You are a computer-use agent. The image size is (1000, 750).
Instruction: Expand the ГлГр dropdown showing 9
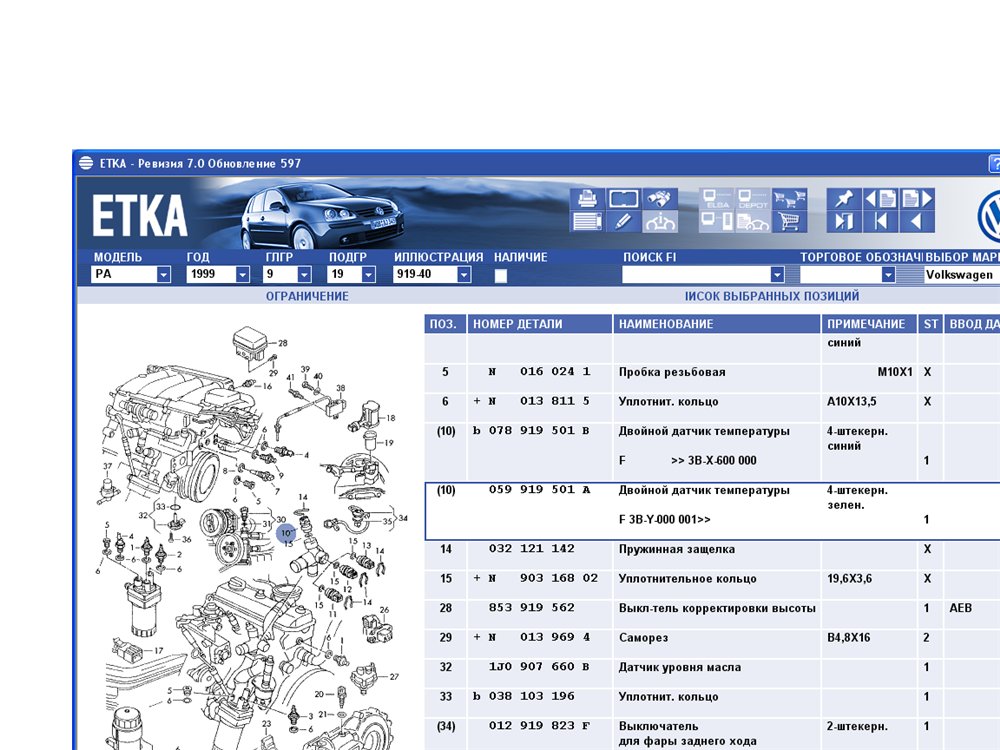(304, 274)
